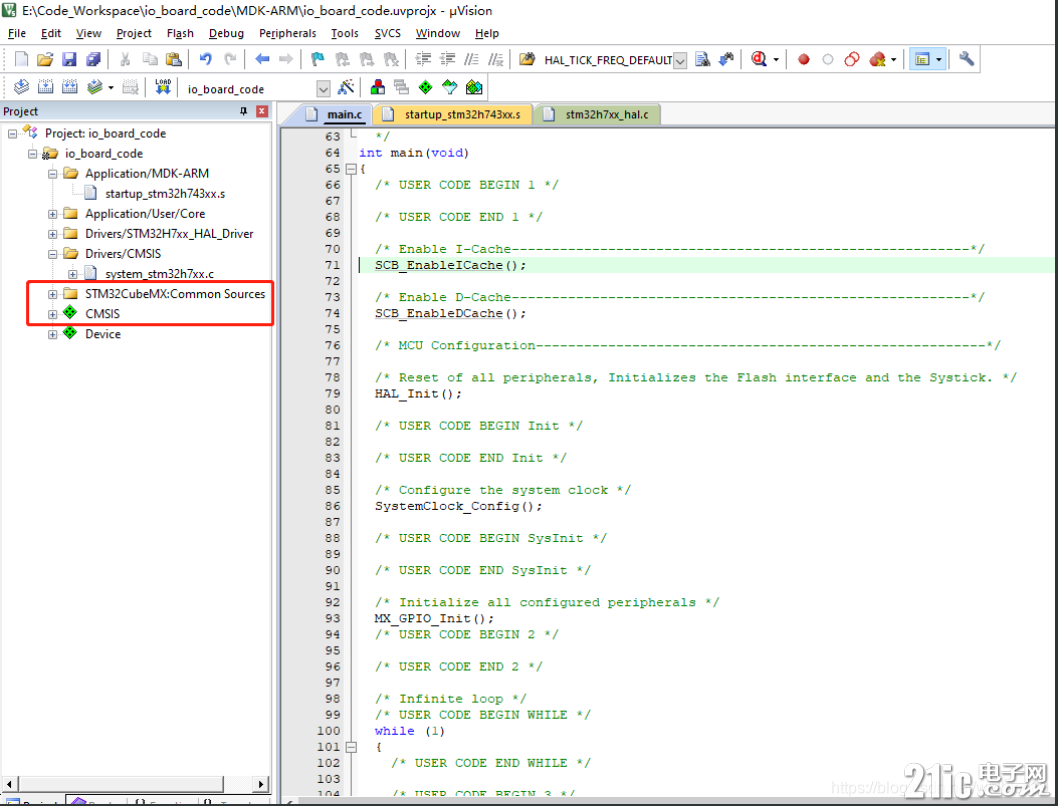The image size is (1058, 806).
Task: Open the Debug menu
Action: click(x=226, y=33)
